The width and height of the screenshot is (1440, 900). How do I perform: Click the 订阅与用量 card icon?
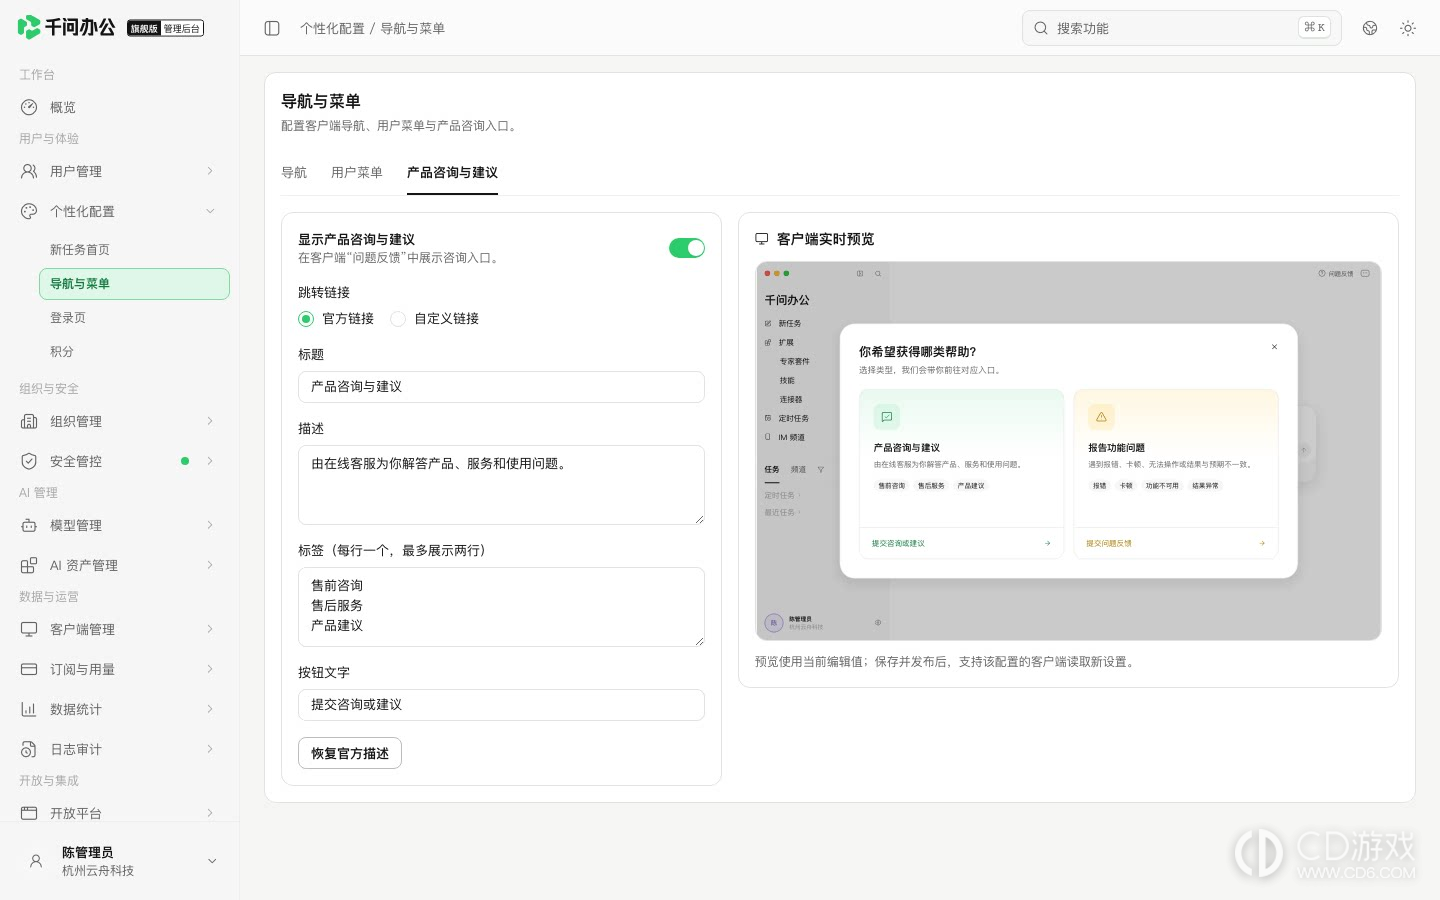click(x=29, y=669)
